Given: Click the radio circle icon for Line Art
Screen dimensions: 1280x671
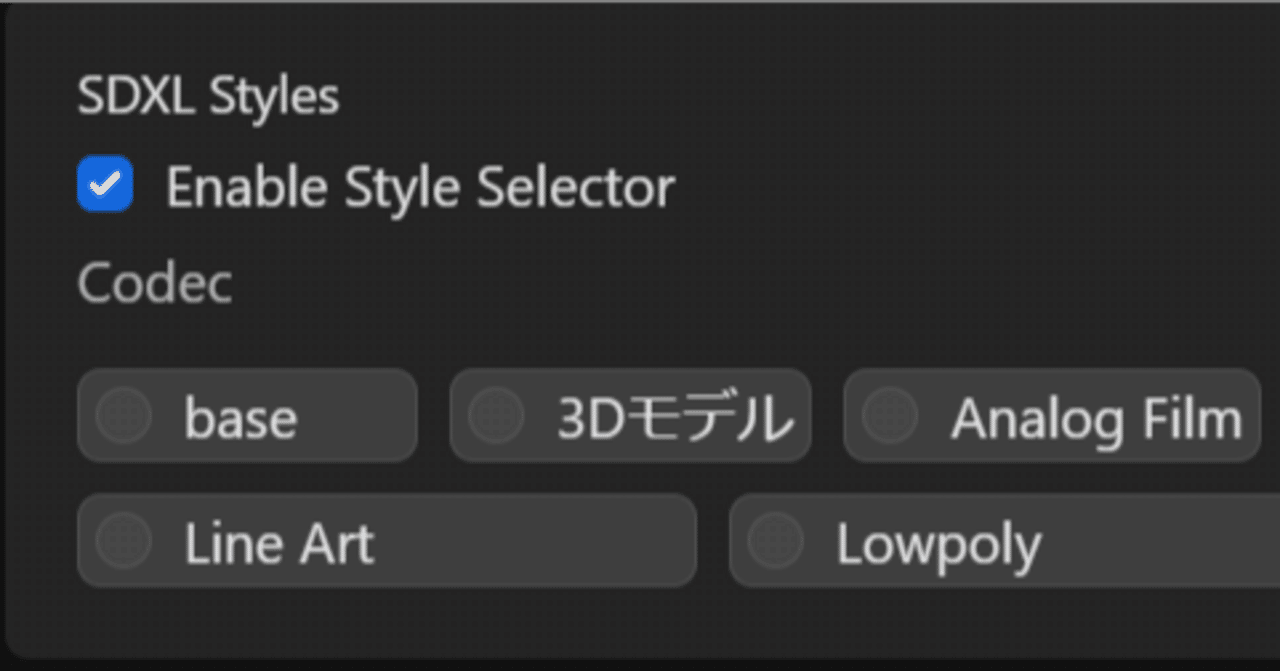Looking at the screenshot, I should point(124,541).
